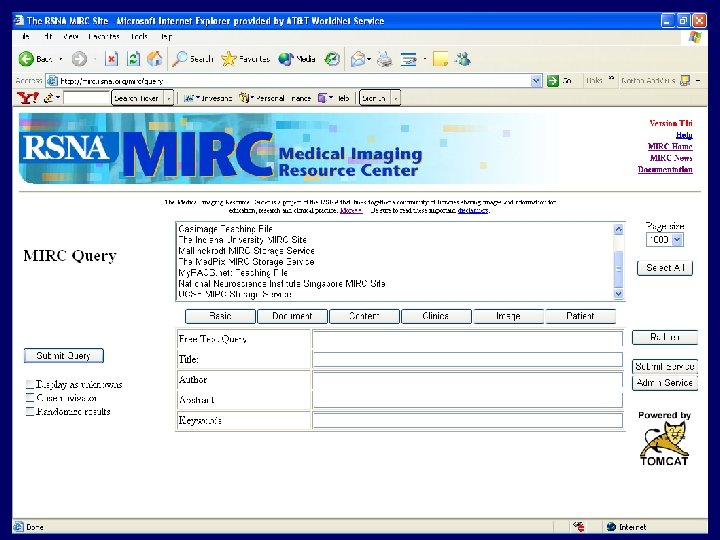Click the History icon
720x540 pixels.
tap(332, 59)
